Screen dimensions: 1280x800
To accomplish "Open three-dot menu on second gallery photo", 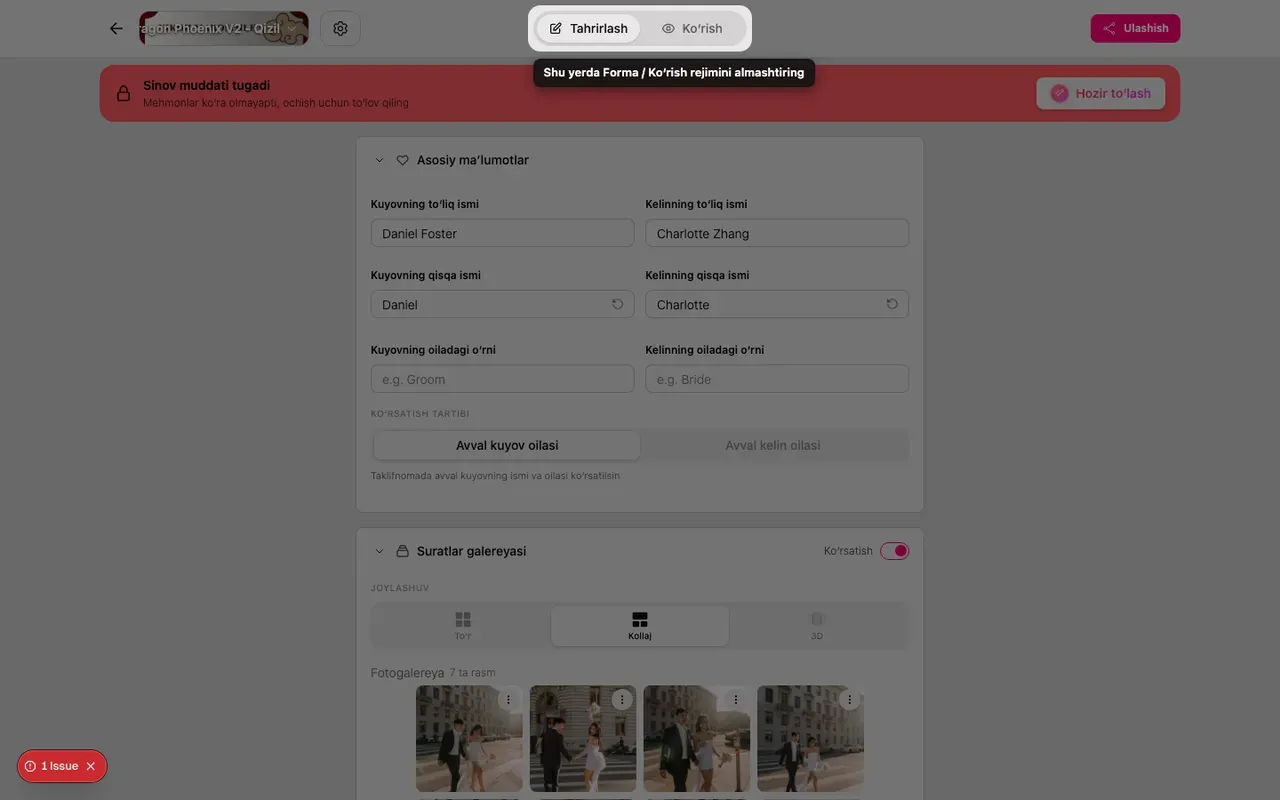I will (622, 700).
